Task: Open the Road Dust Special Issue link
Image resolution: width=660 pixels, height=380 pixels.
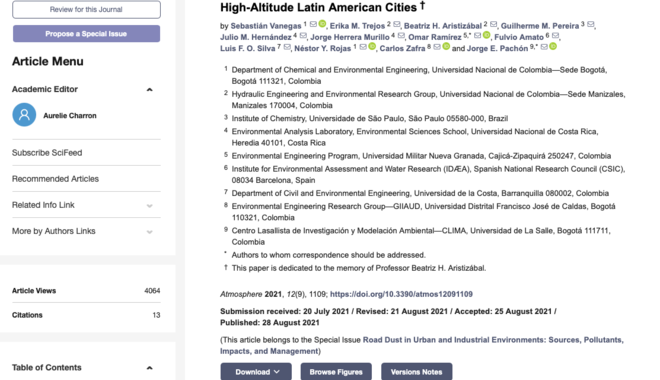Action: [422, 345]
